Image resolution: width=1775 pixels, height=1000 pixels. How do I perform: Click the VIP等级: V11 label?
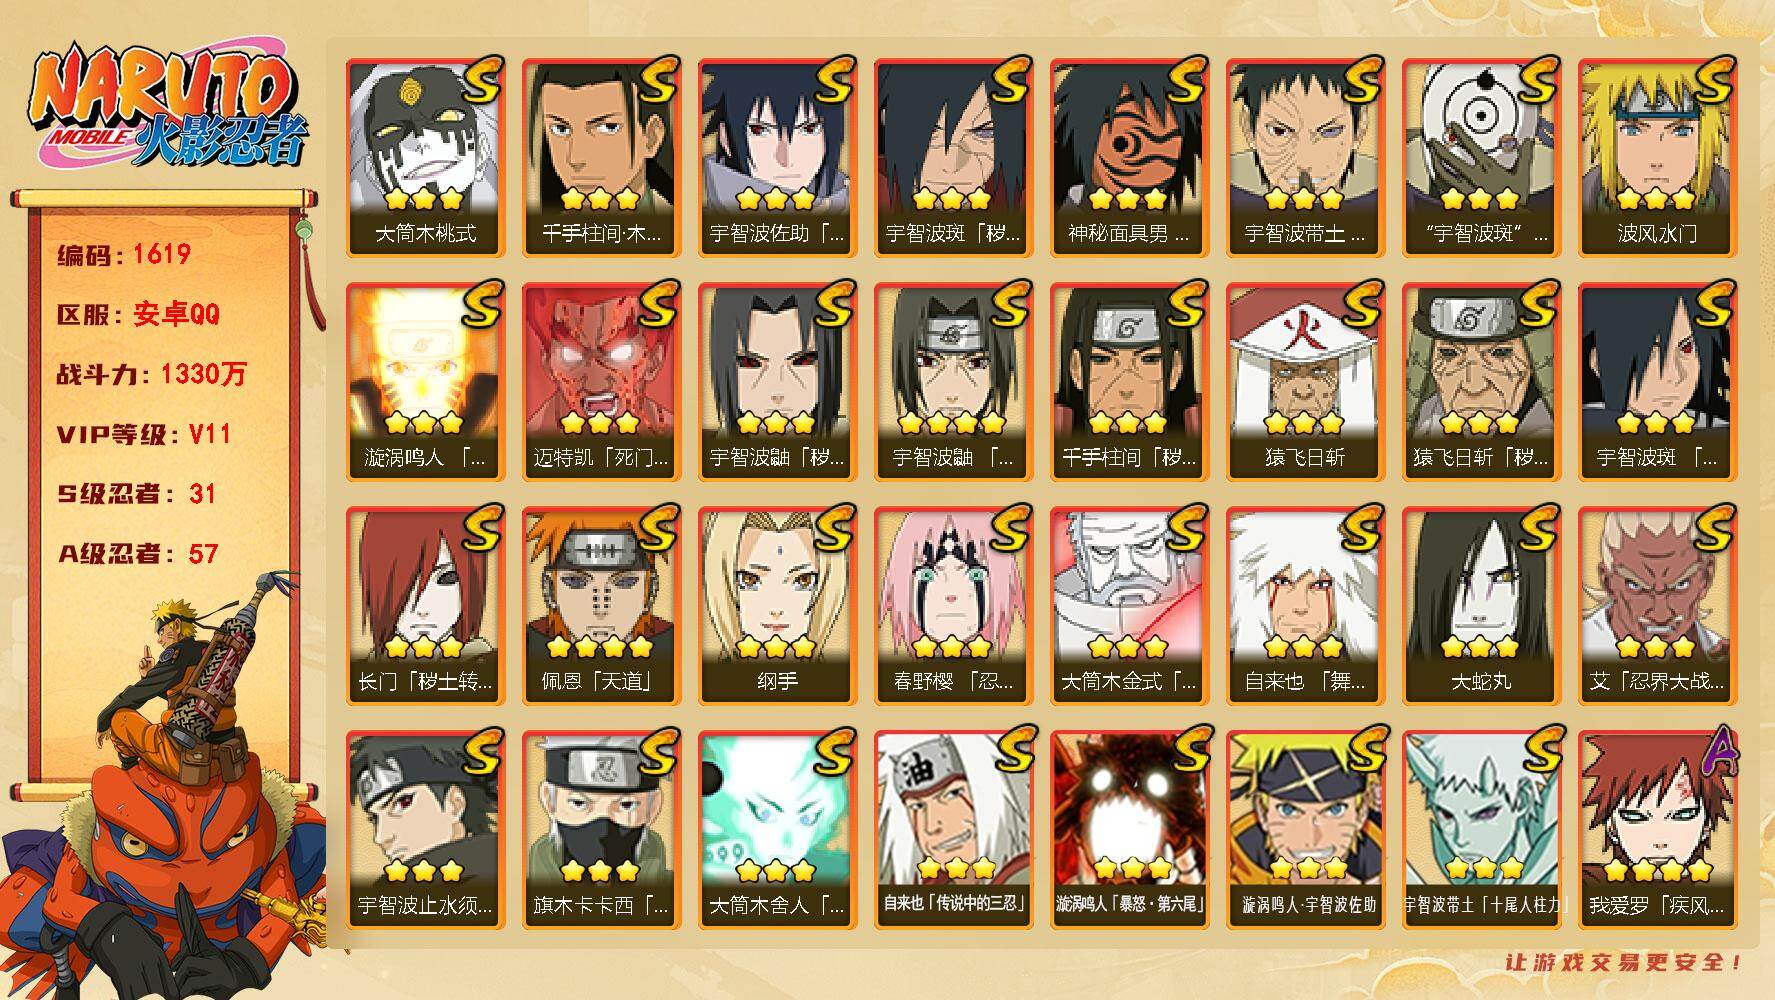(144, 435)
